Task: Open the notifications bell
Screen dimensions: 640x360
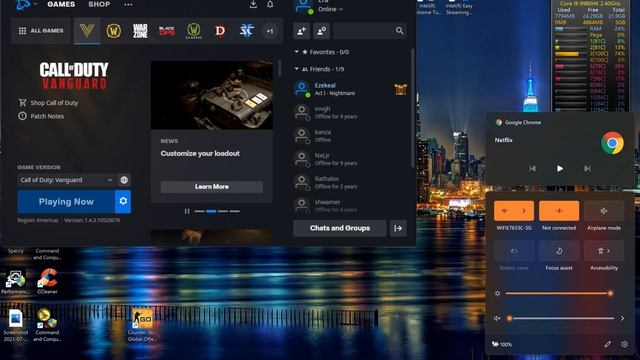Action: pyautogui.click(x=270, y=4)
